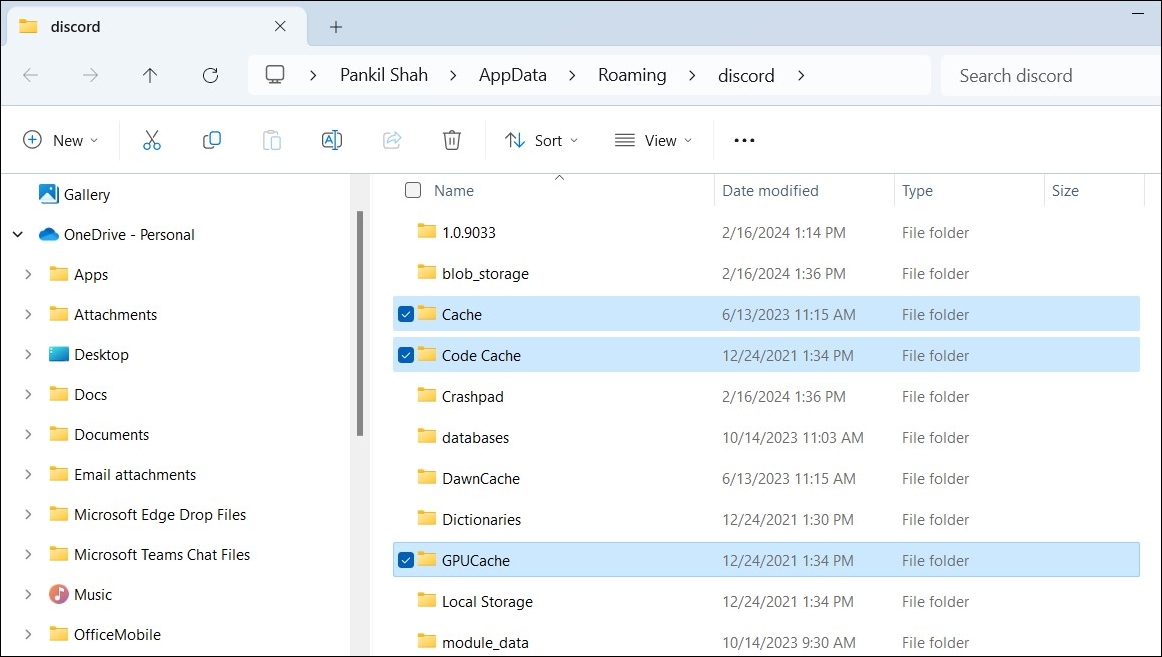Screen dimensions: 1162x657
Task: Refresh the folder view
Action: pos(210,75)
